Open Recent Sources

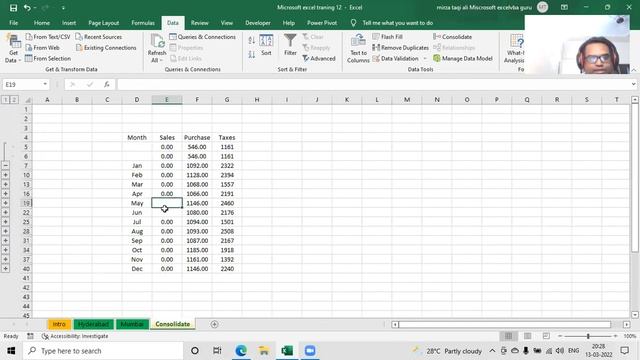[99, 37]
